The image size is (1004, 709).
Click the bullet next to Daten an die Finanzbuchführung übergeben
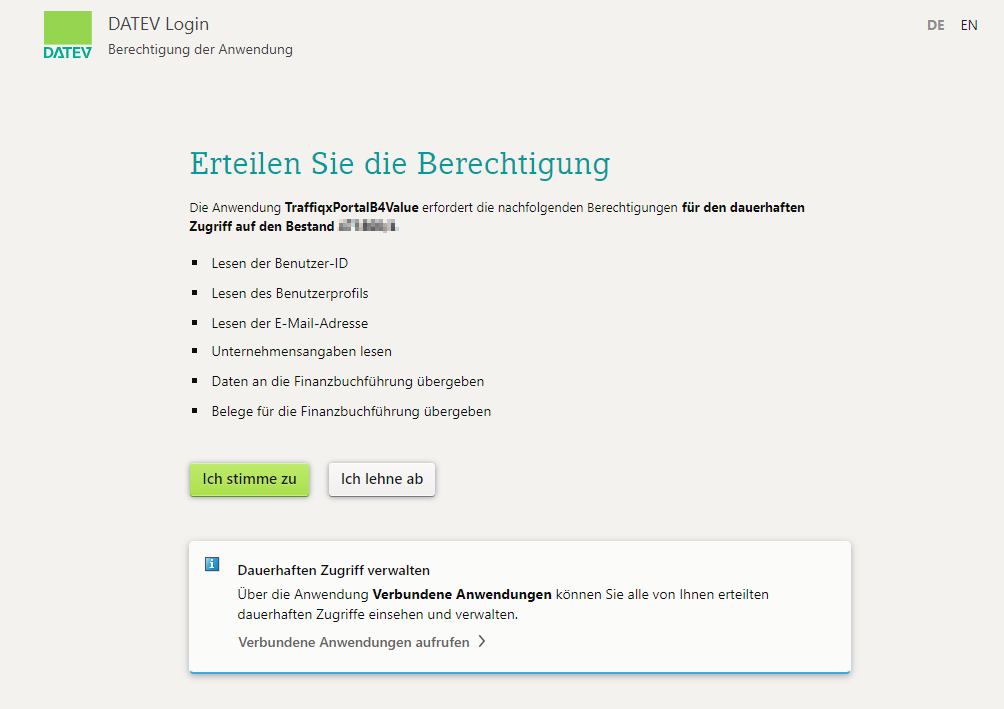point(194,380)
